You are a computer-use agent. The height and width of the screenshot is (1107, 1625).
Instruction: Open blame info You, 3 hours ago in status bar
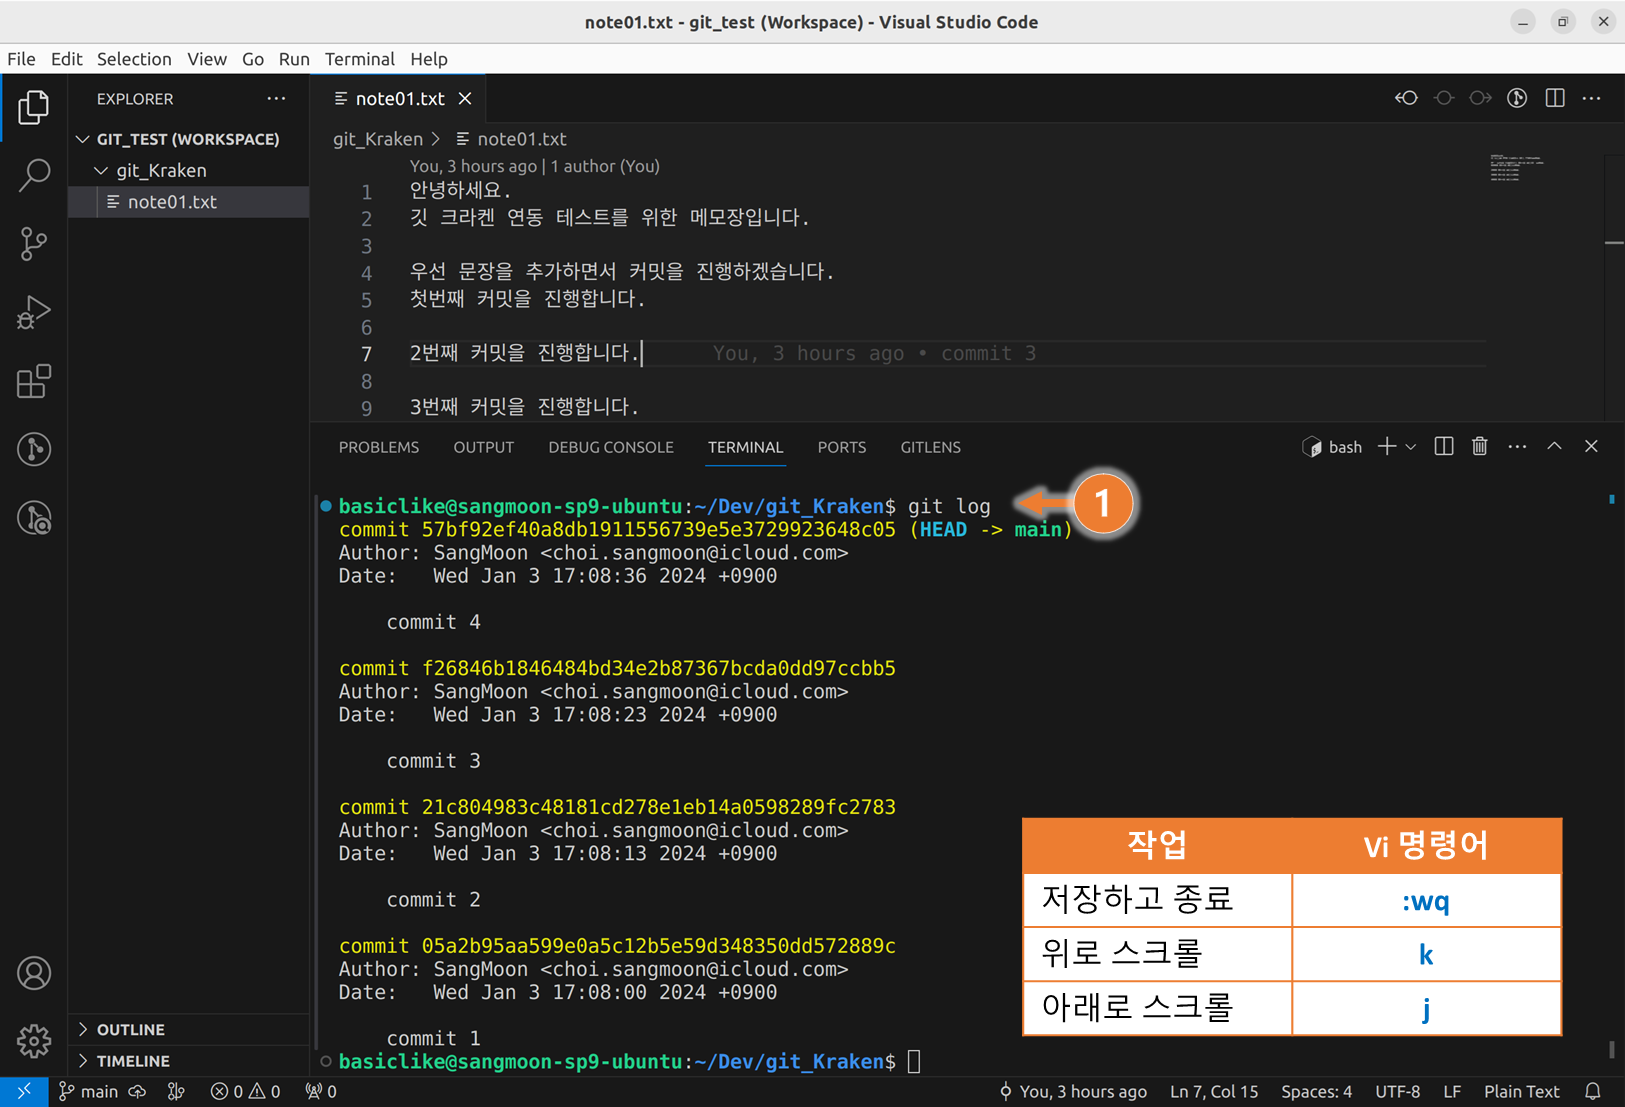tap(1073, 1091)
